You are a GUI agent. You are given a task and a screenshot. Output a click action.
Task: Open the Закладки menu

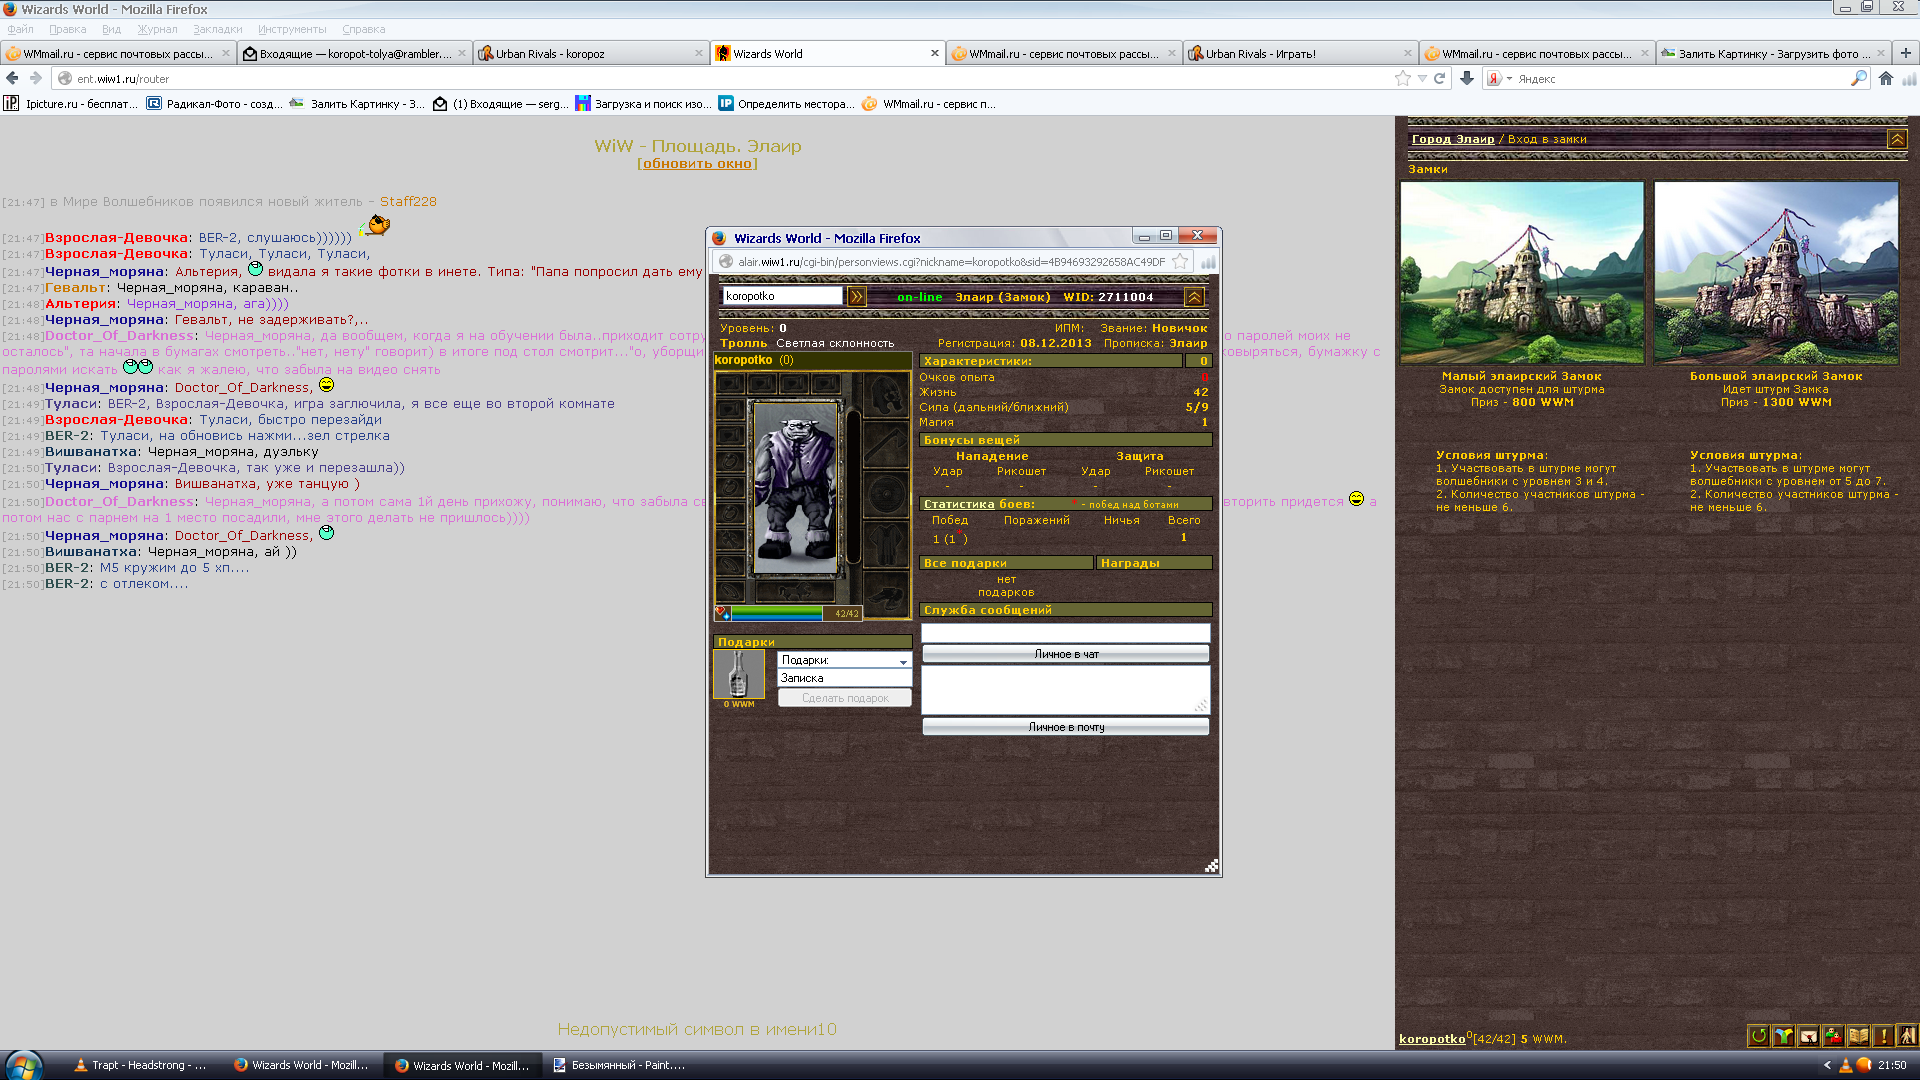pos(217,29)
